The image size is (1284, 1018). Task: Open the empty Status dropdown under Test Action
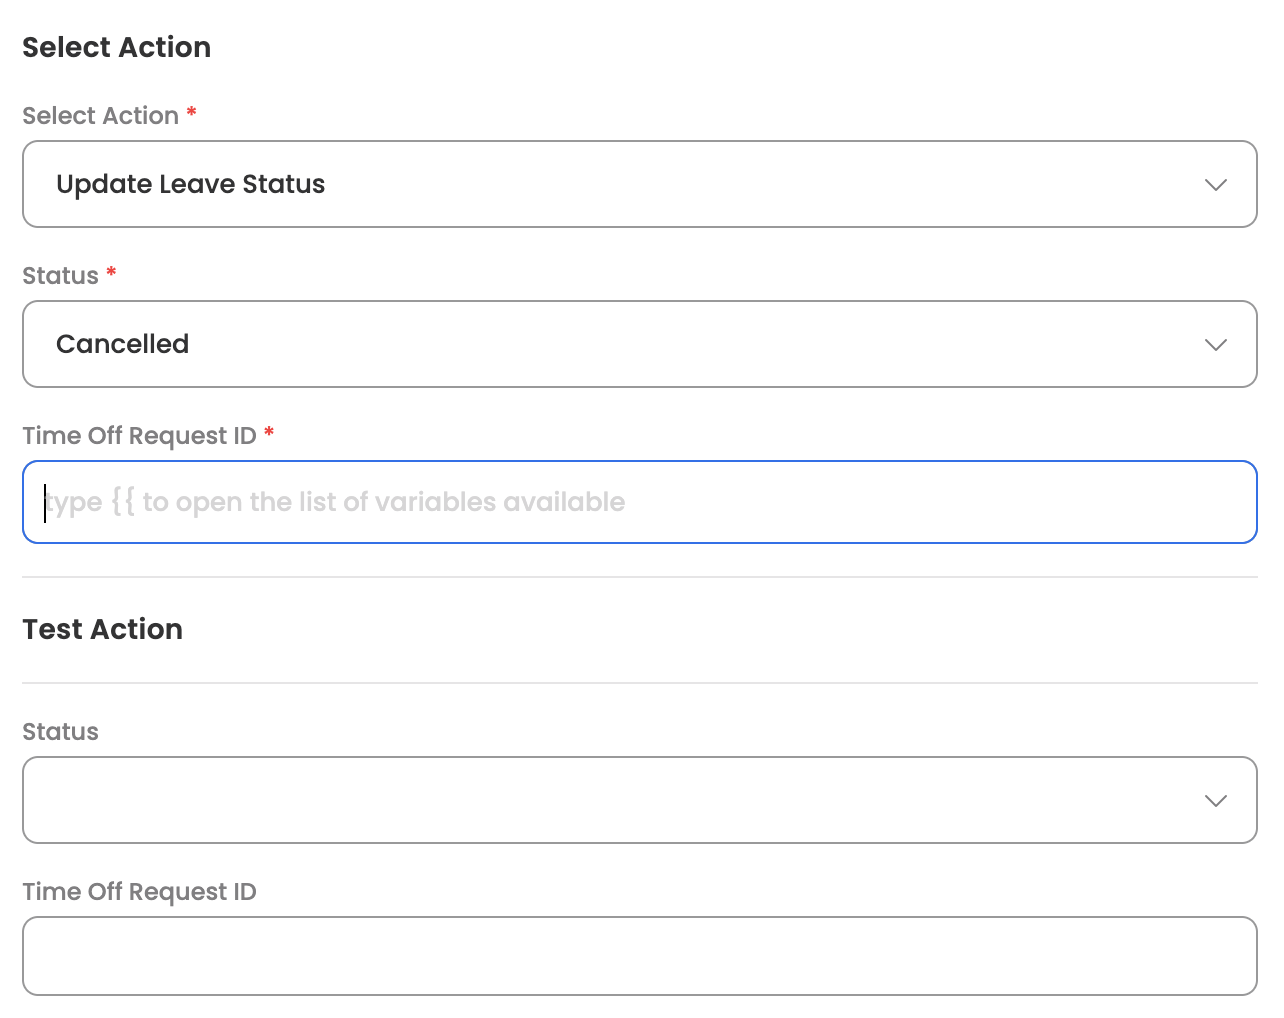coord(640,800)
